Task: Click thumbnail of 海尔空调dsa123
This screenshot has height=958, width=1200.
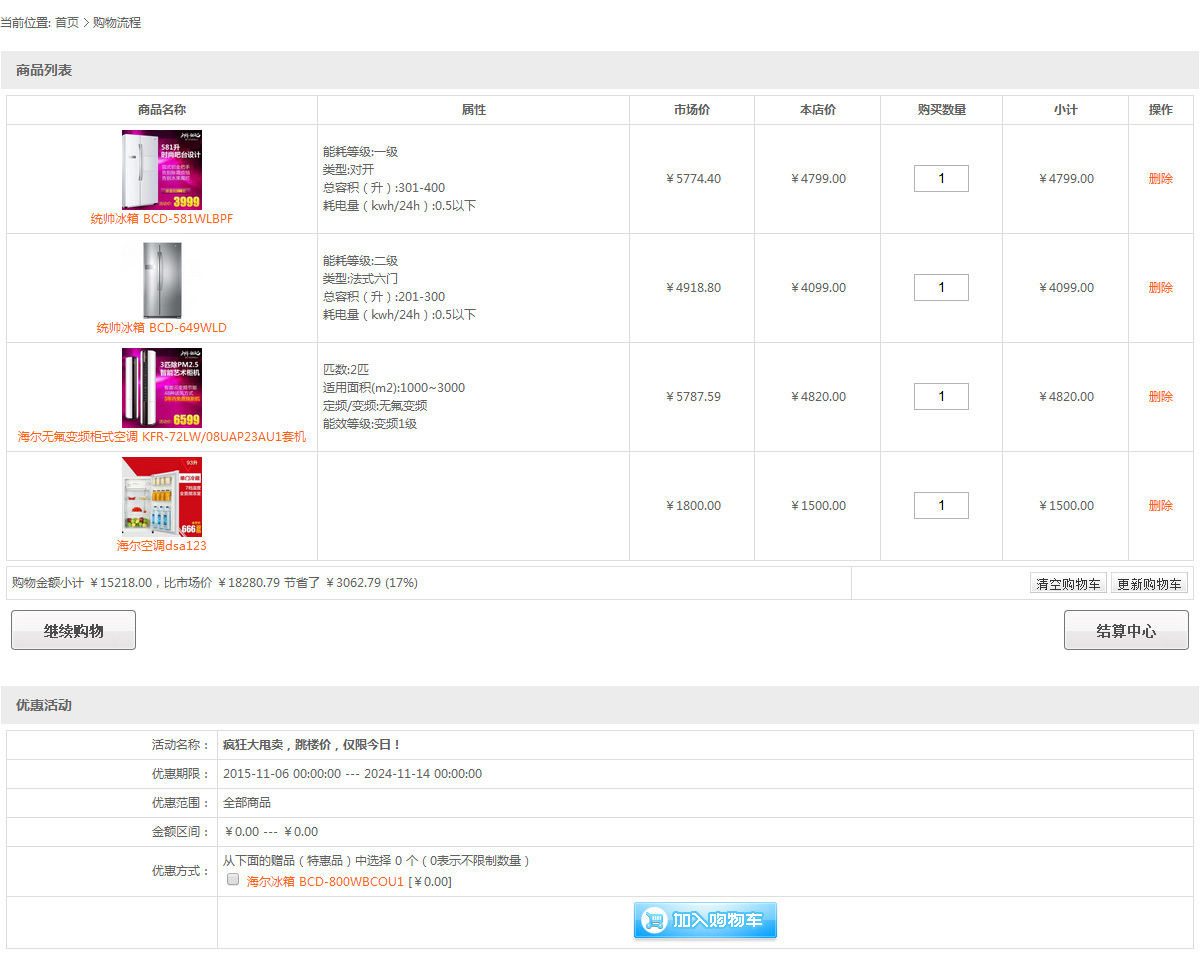Action: pos(162,497)
